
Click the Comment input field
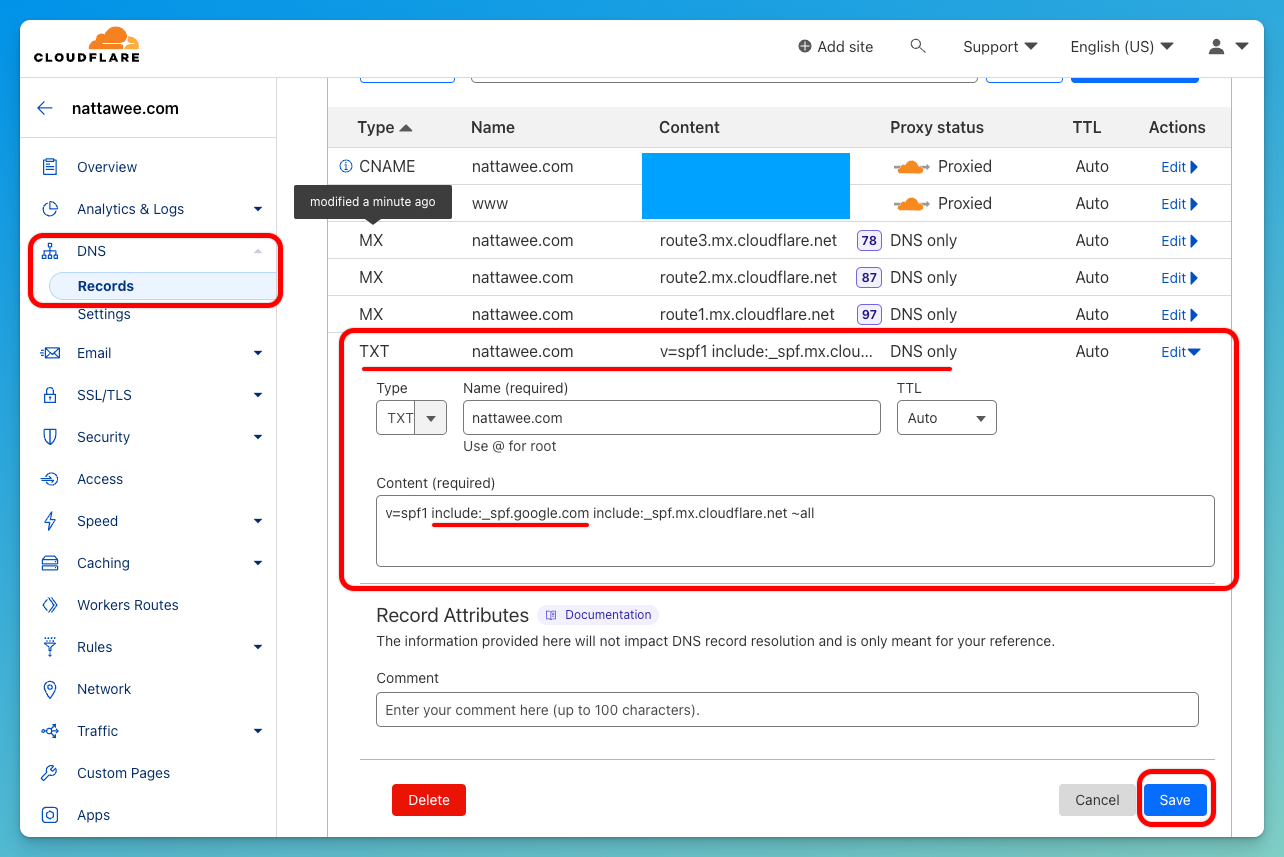[x=787, y=710]
